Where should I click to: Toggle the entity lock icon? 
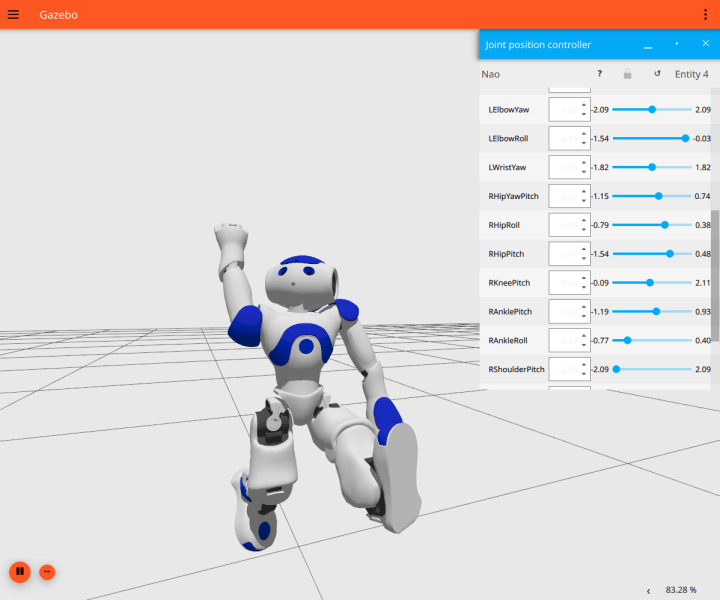tap(627, 74)
